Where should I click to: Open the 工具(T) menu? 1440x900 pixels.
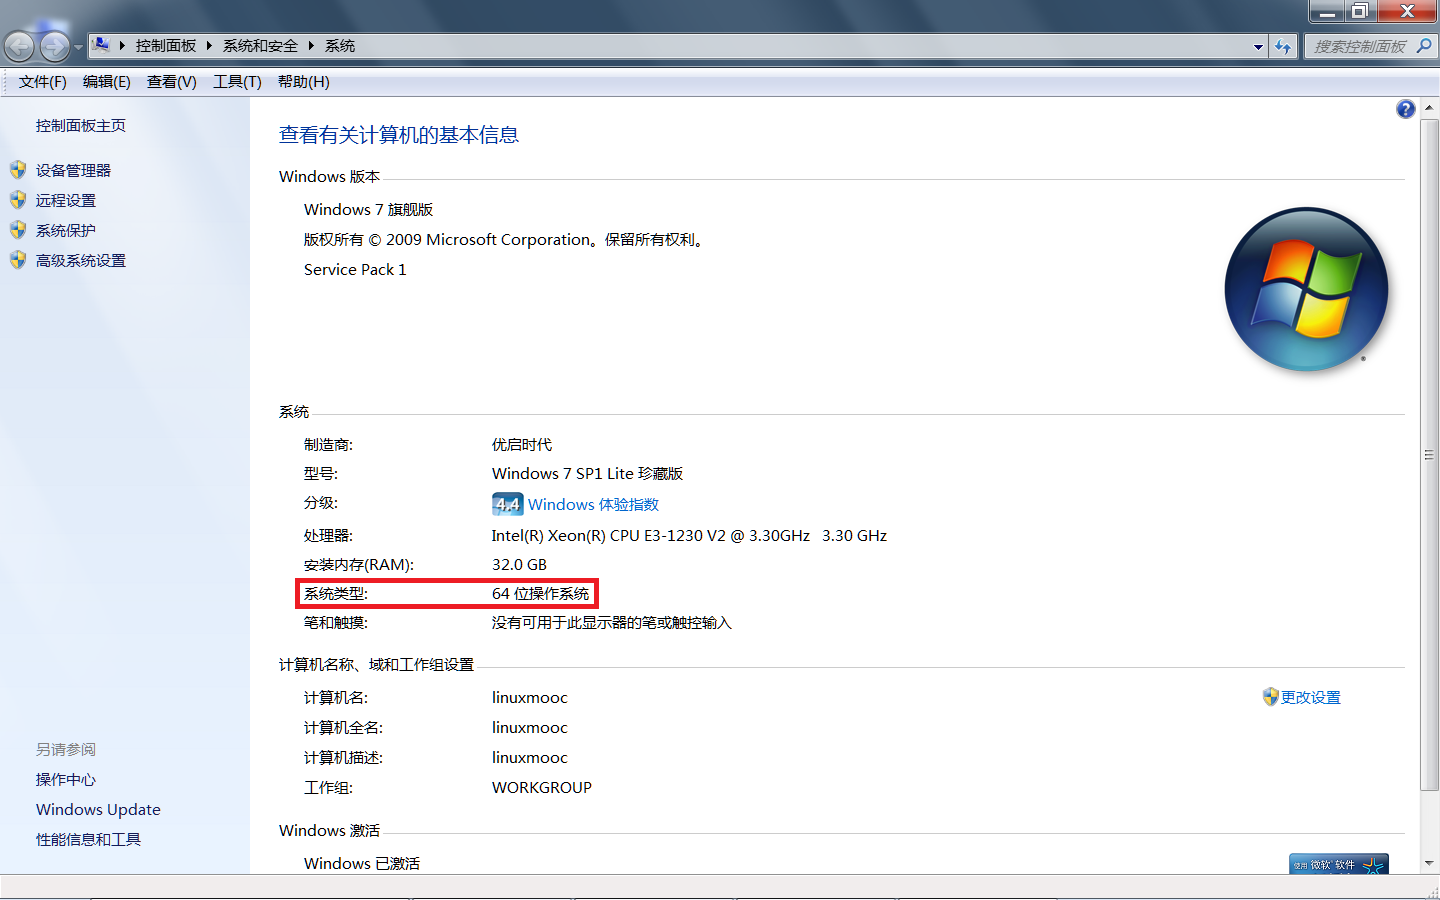tap(237, 82)
